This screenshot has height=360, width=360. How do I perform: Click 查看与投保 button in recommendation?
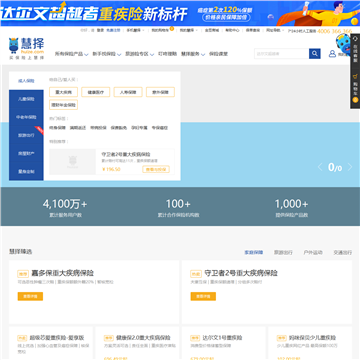[x=156, y=169]
